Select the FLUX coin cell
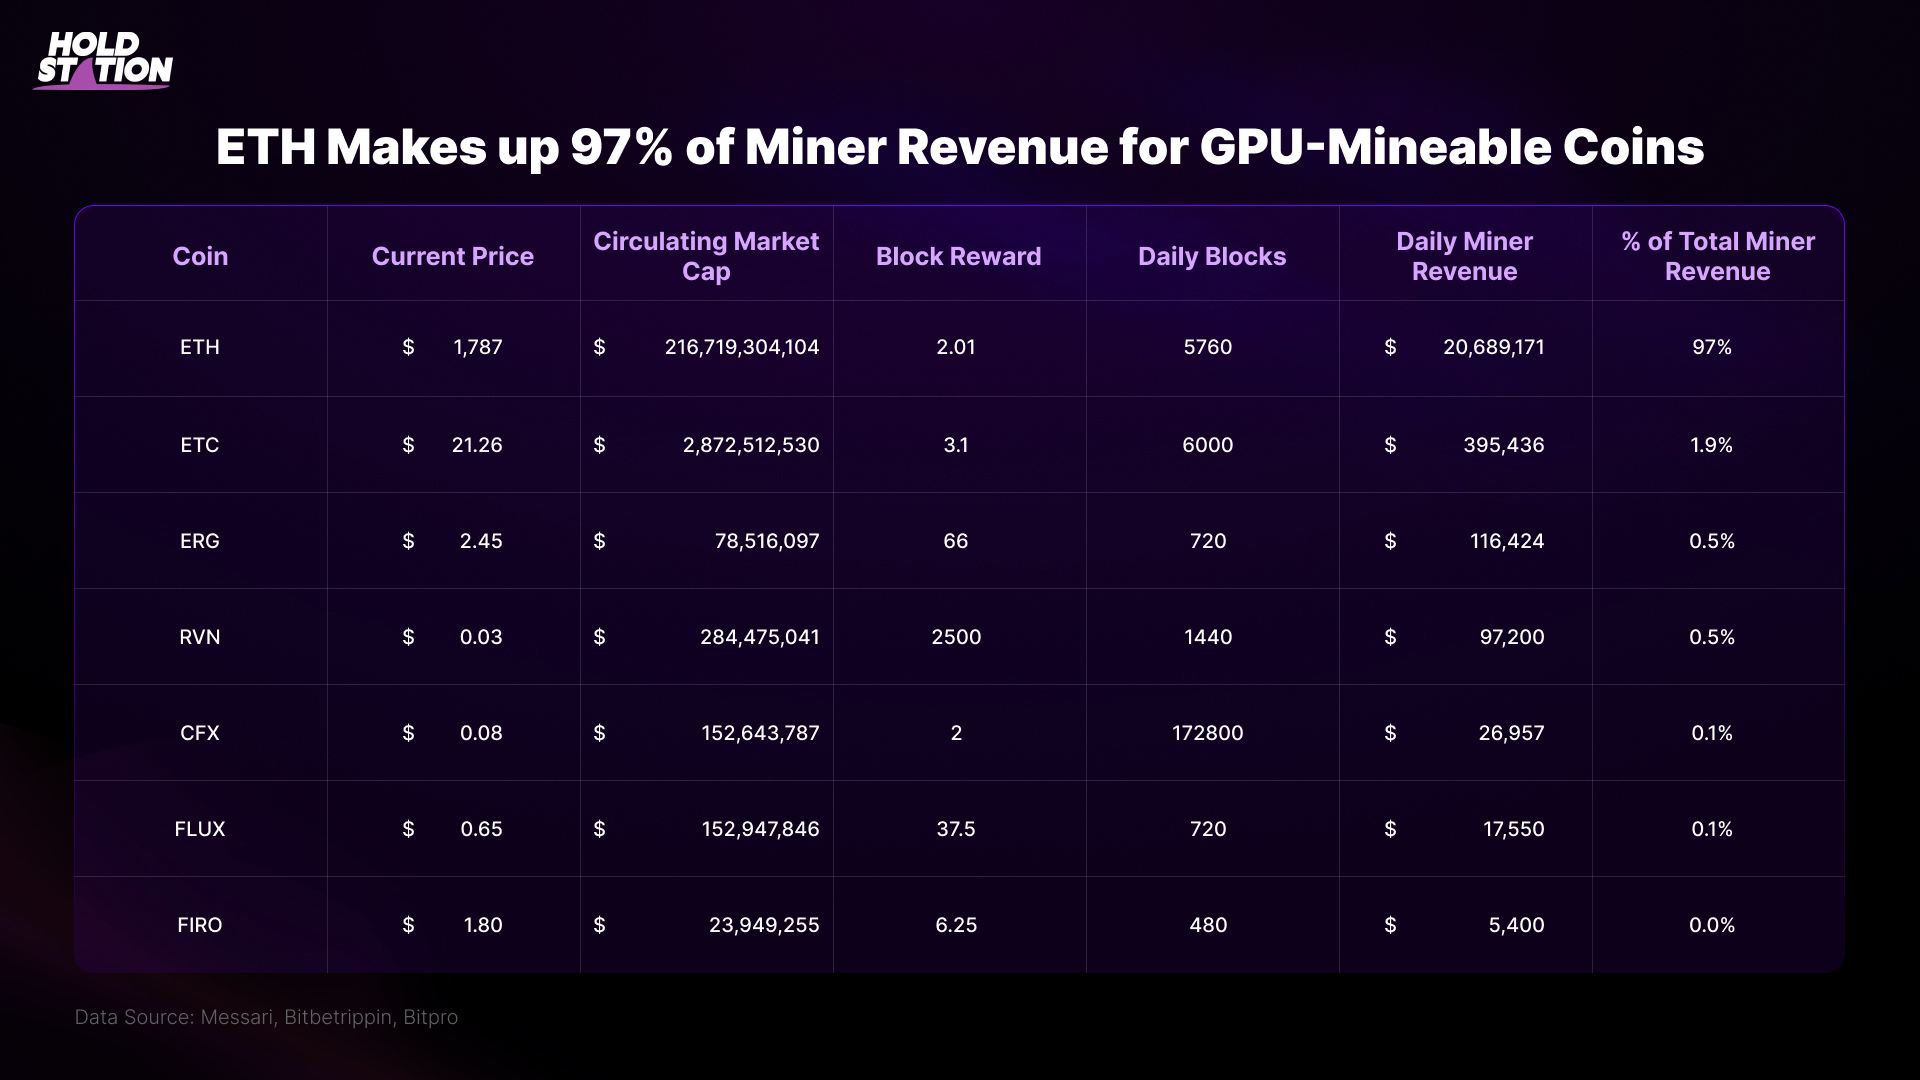The height and width of the screenshot is (1080, 1920). (x=200, y=829)
